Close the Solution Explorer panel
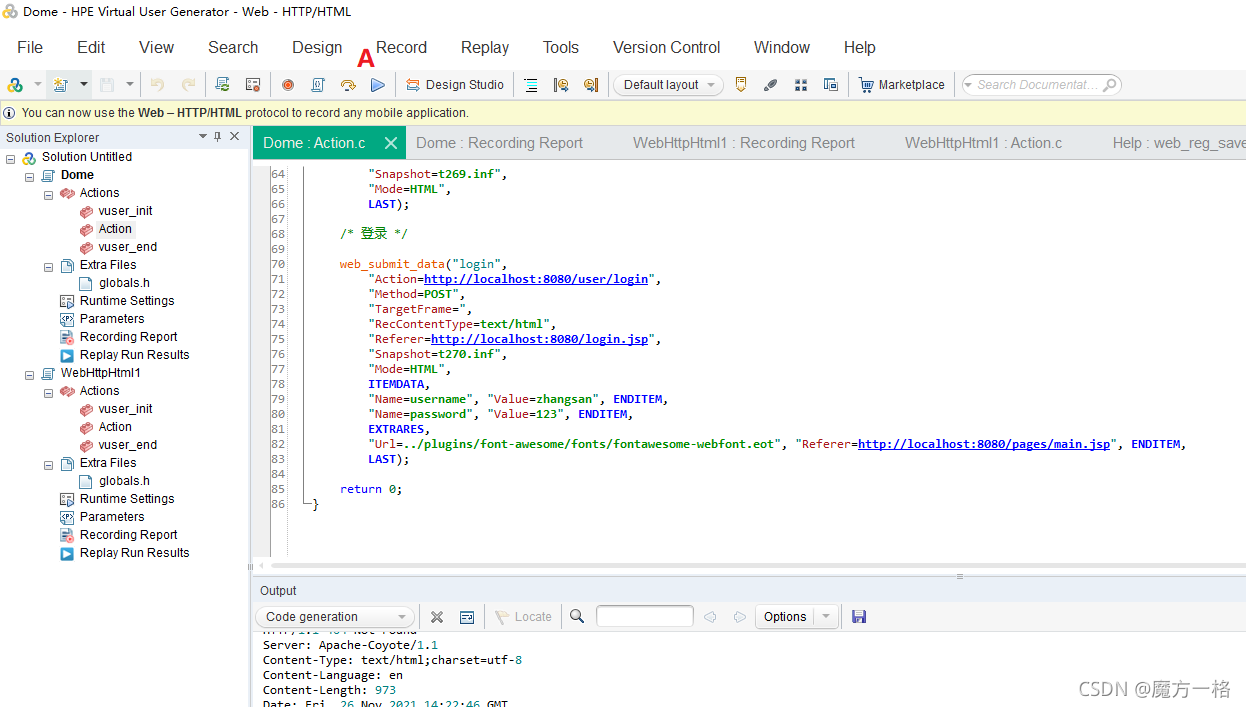This screenshot has height=707, width=1246. coord(235,137)
